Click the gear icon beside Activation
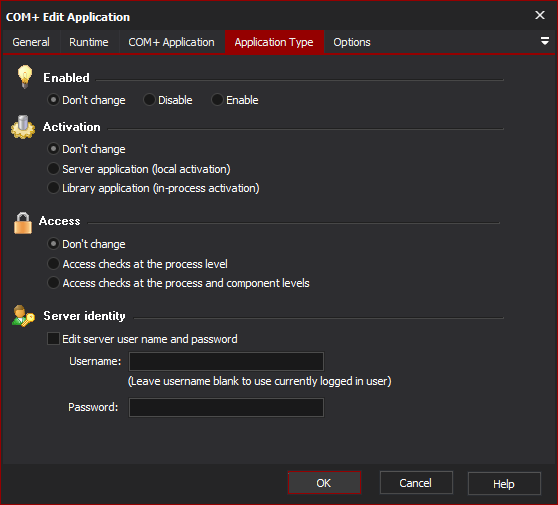The height and width of the screenshot is (505, 558). pos(23,127)
